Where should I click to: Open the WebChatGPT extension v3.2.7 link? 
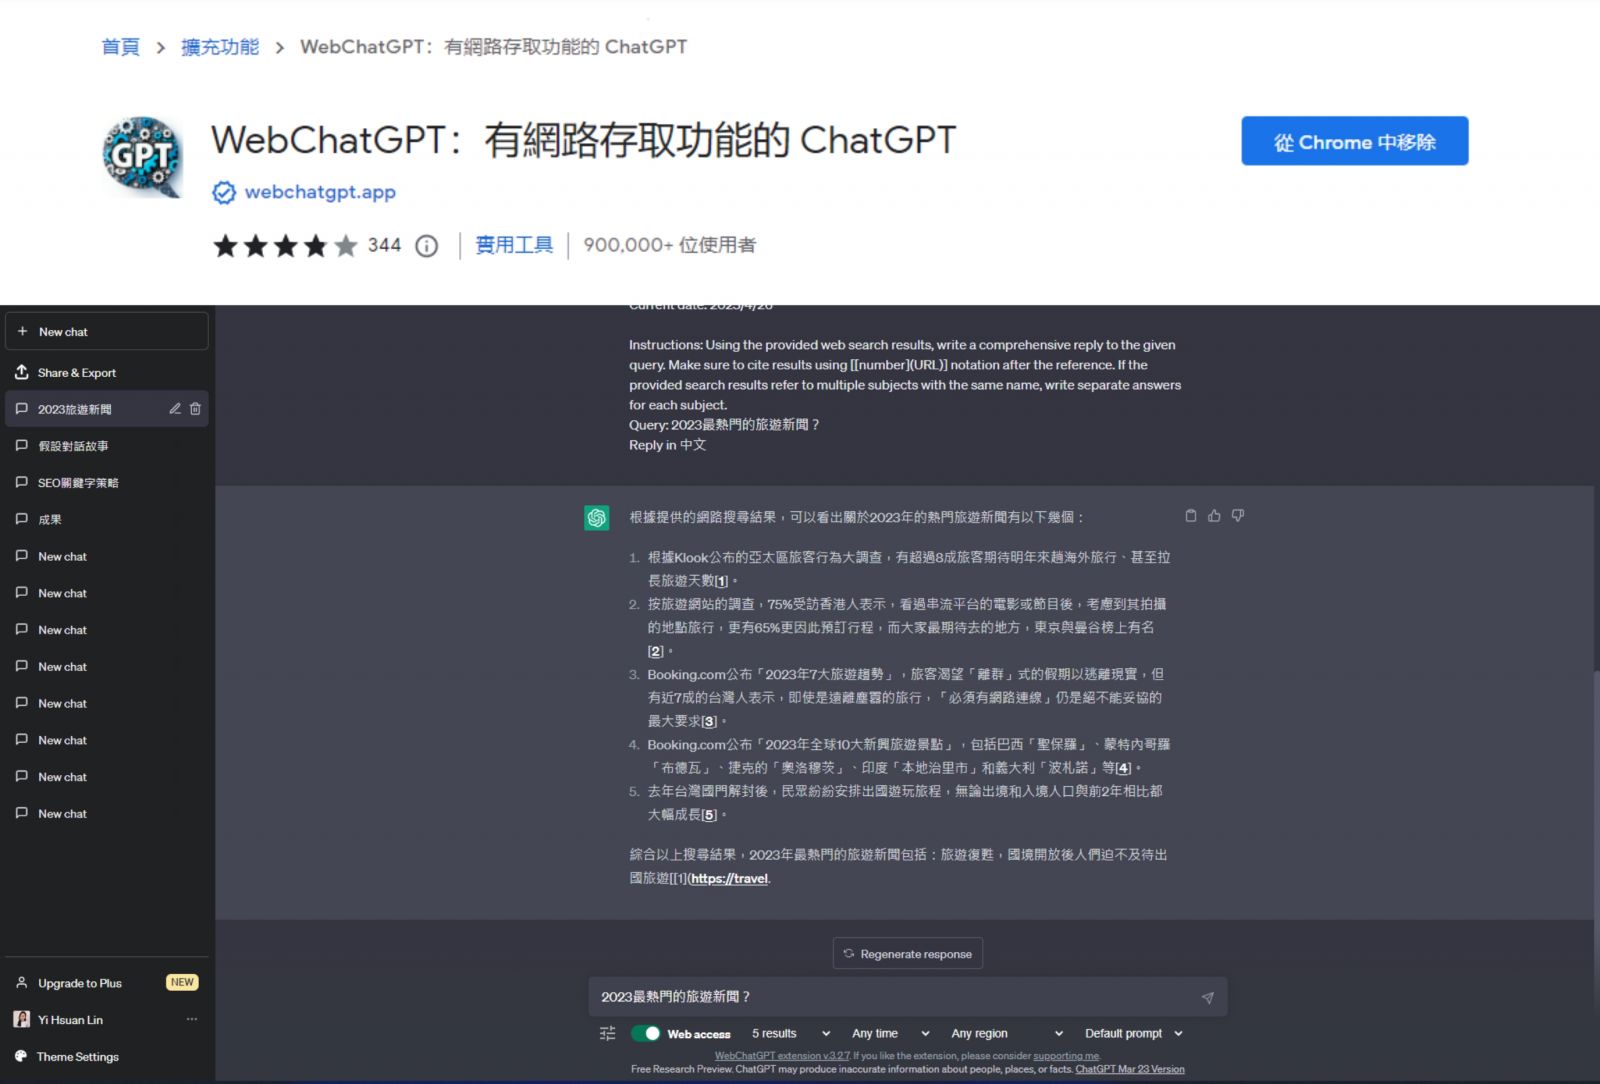782,1056
